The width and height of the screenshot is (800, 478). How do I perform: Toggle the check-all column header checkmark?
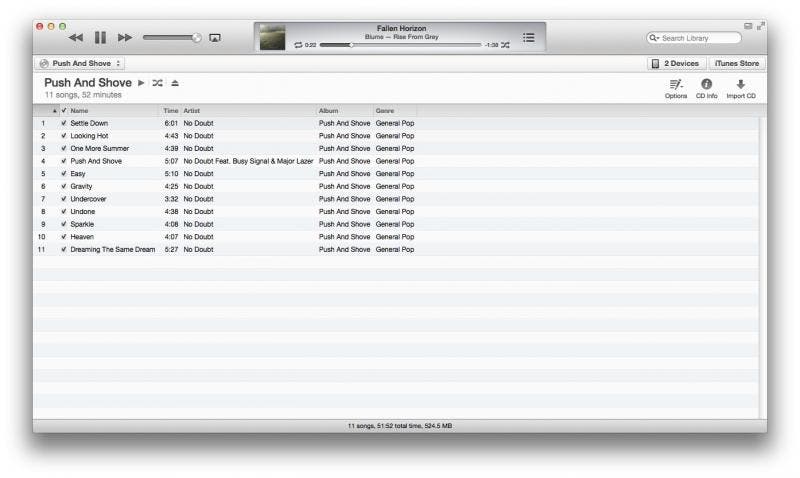[64, 111]
